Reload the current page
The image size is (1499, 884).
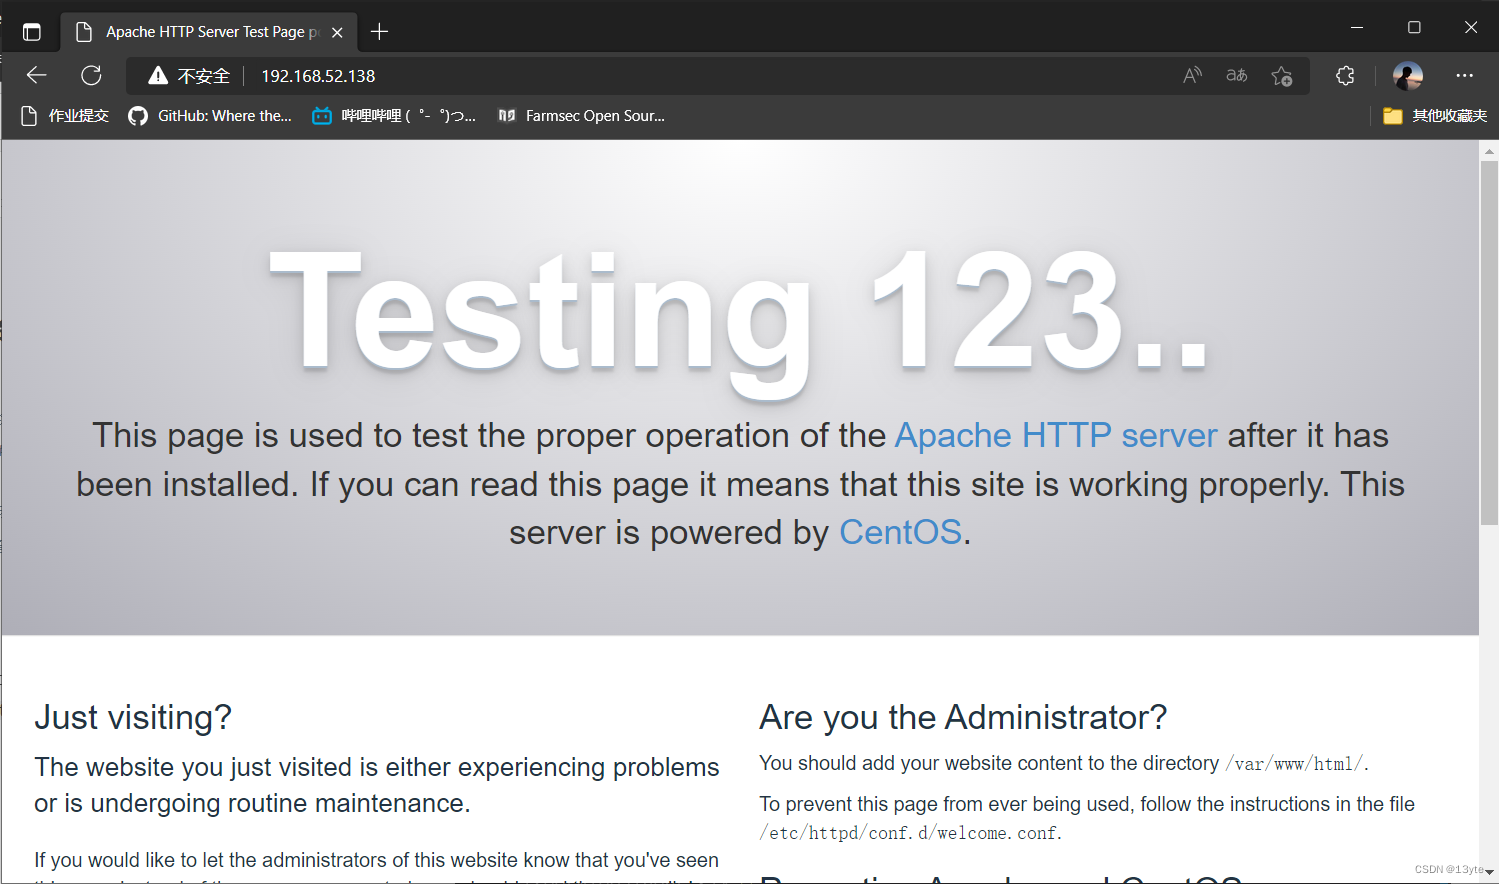point(91,75)
